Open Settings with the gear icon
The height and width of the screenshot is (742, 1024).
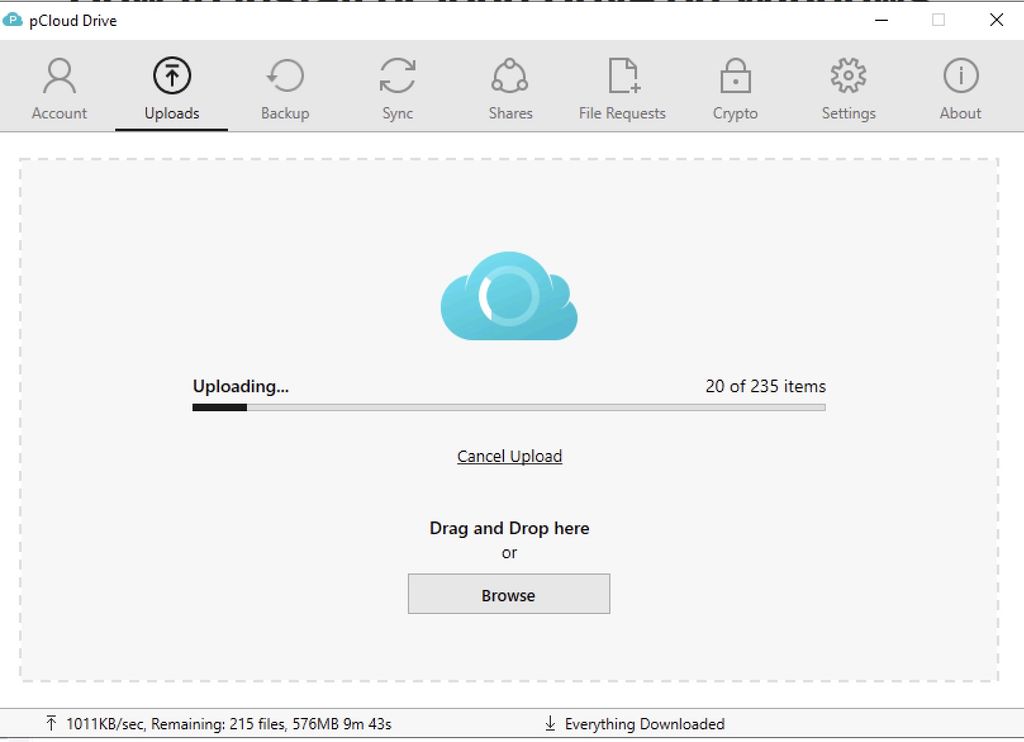[848, 74]
